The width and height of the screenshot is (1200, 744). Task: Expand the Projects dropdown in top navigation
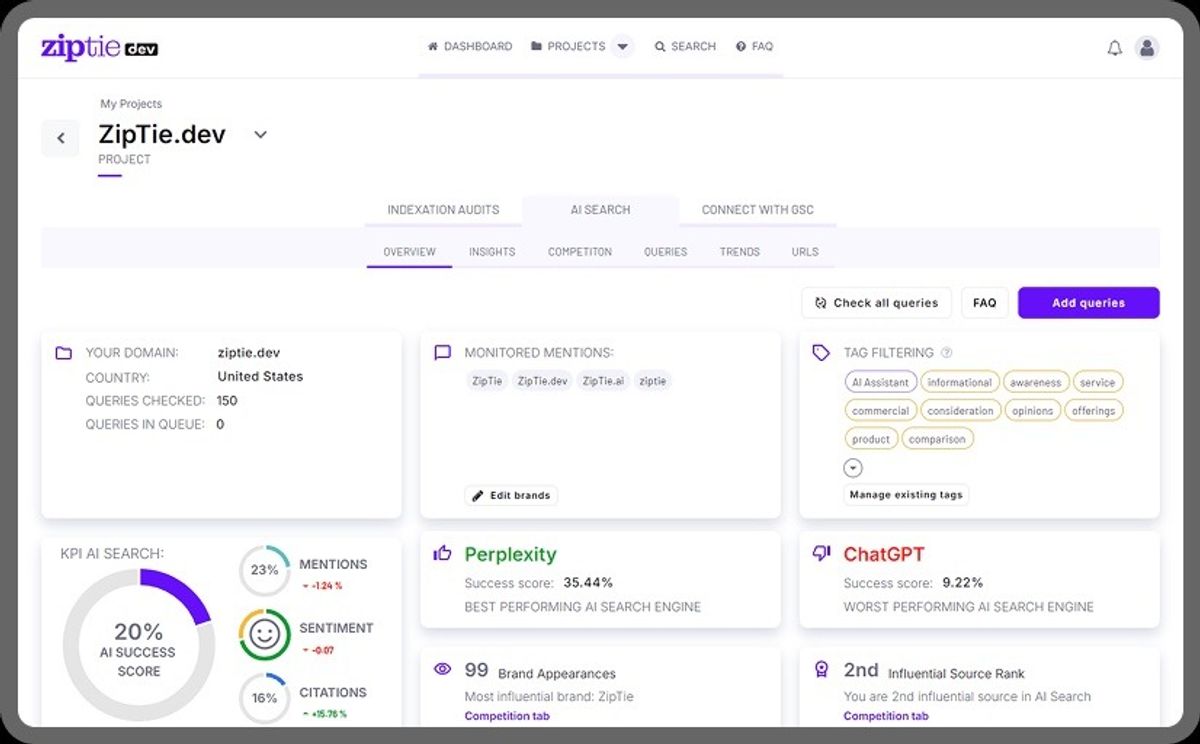623,46
